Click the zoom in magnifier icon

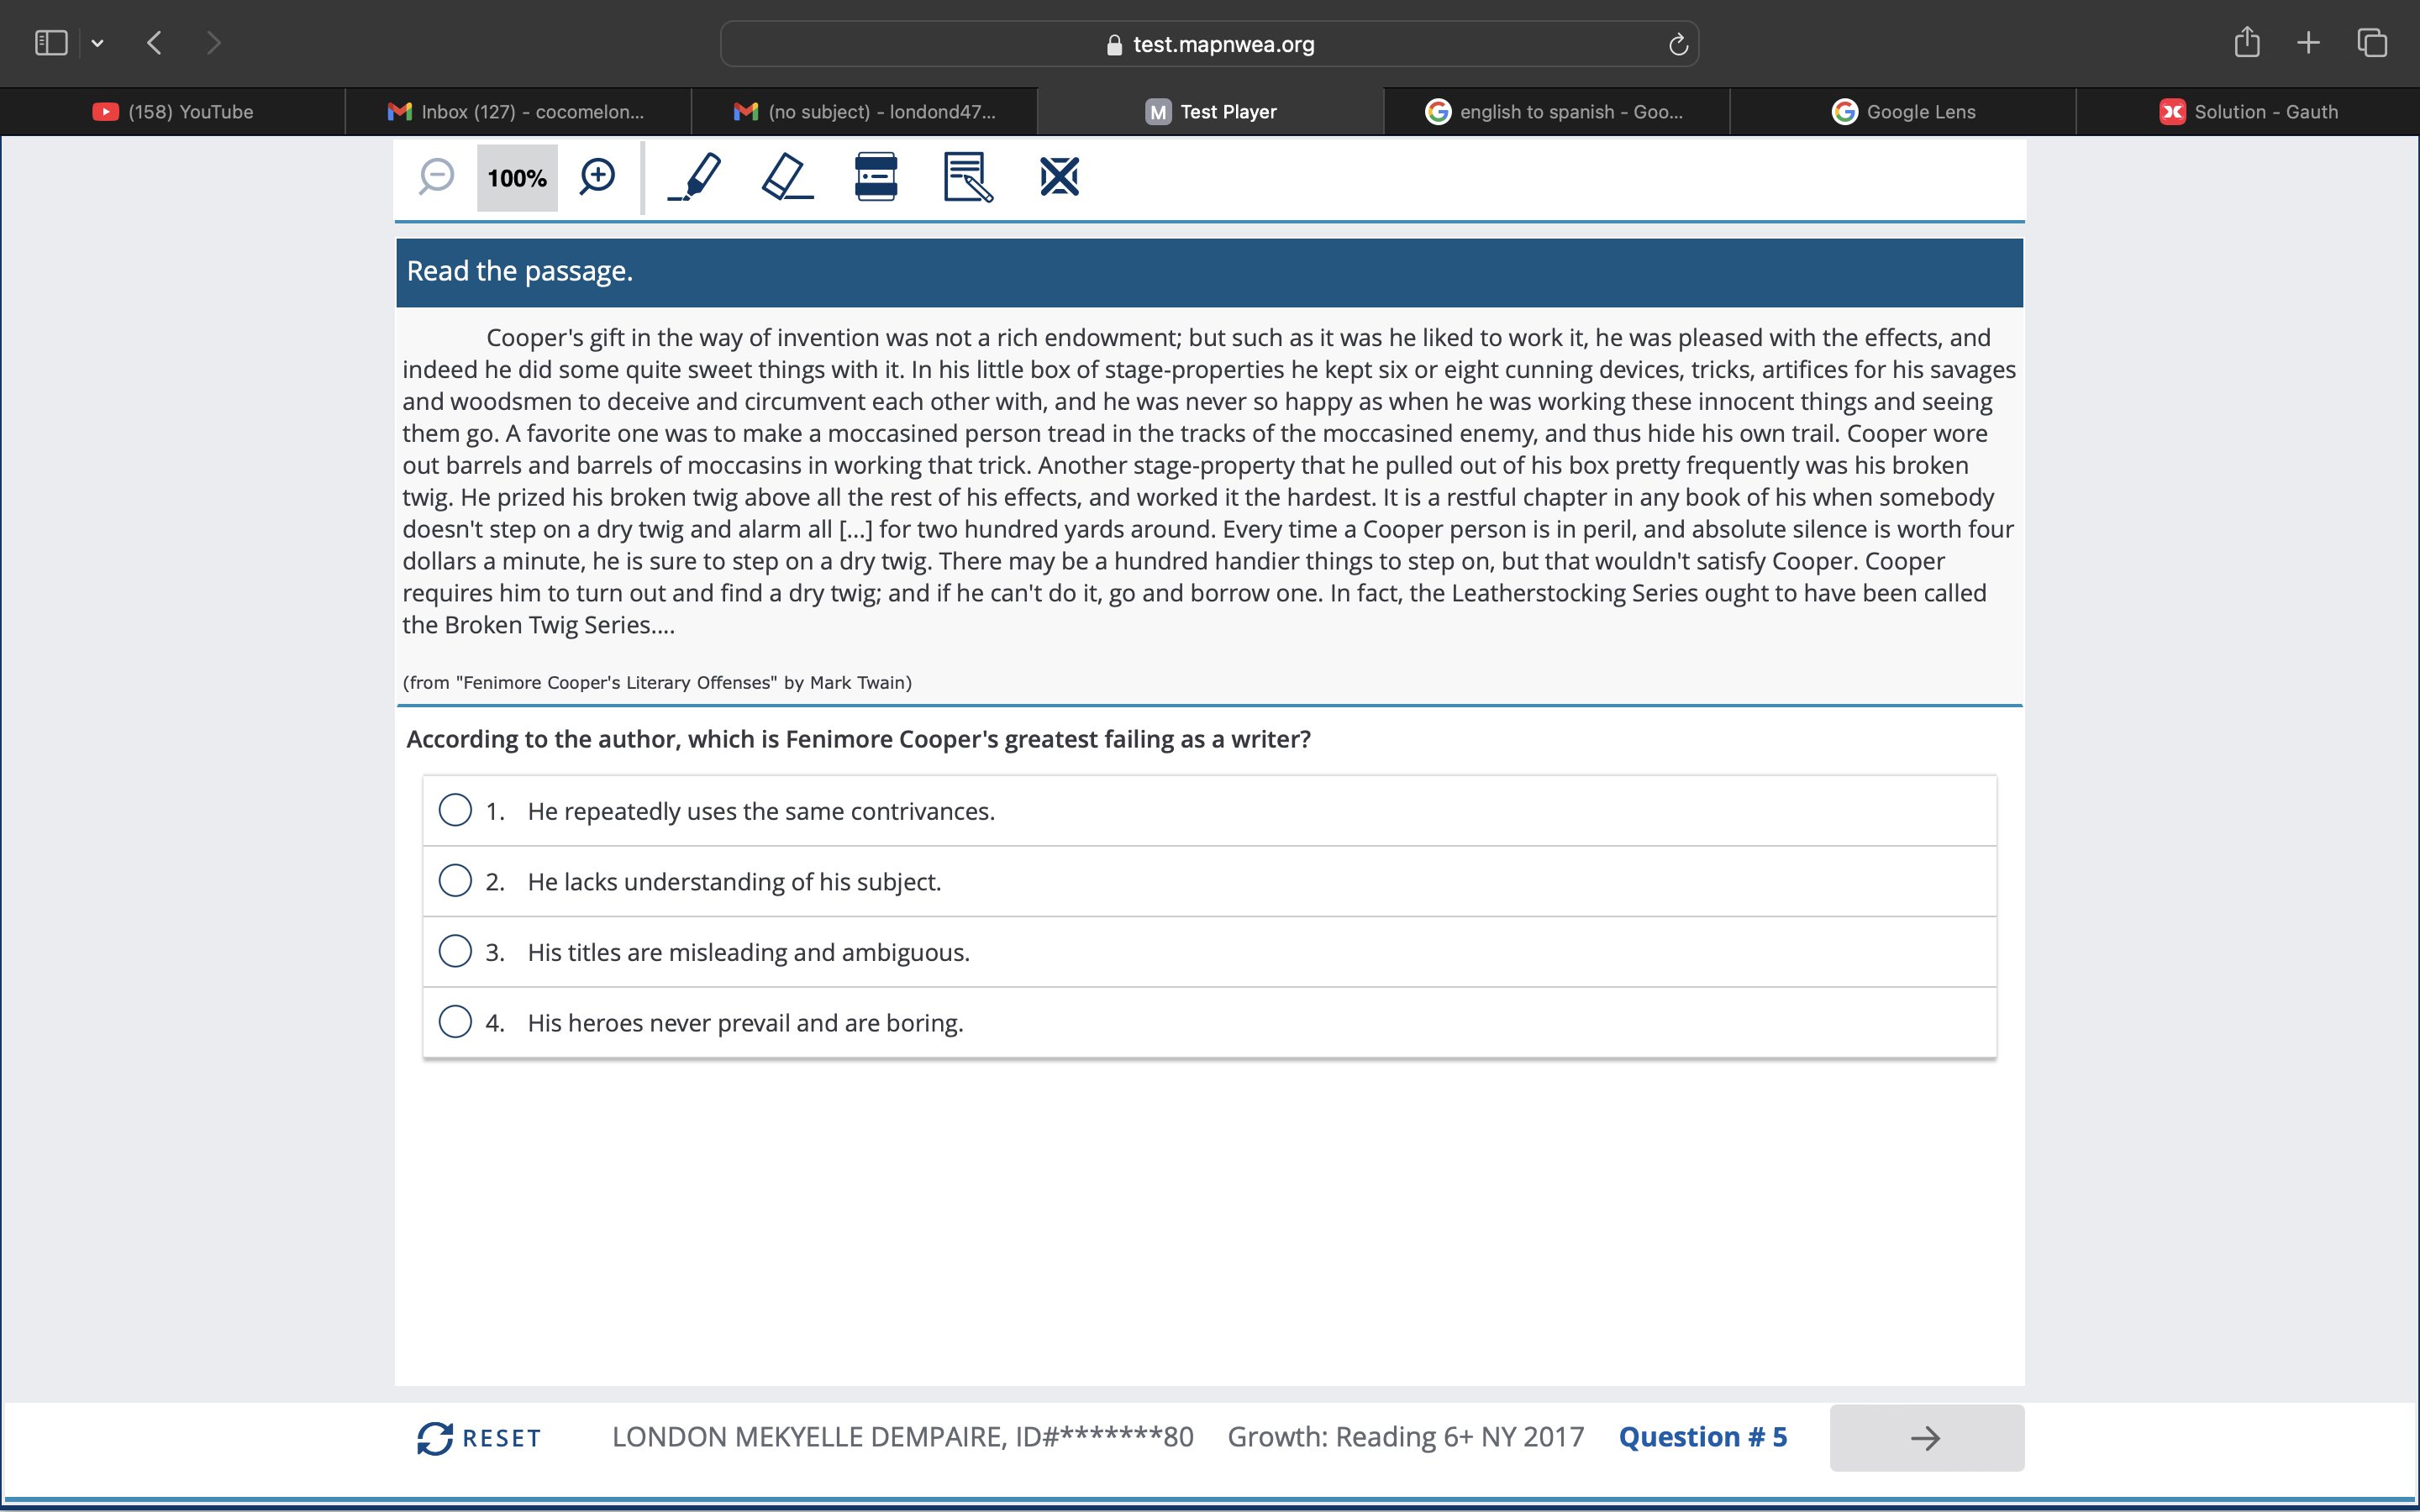597,177
